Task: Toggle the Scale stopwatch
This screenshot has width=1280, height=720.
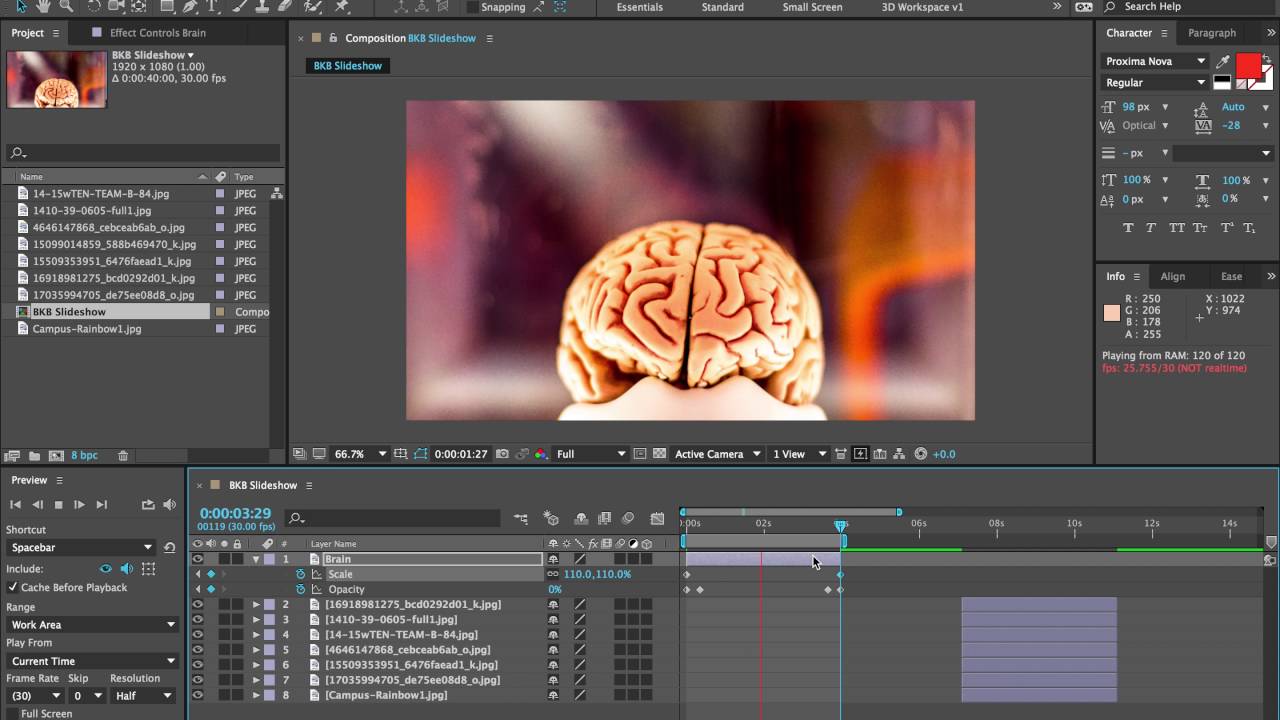Action: point(300,575)
